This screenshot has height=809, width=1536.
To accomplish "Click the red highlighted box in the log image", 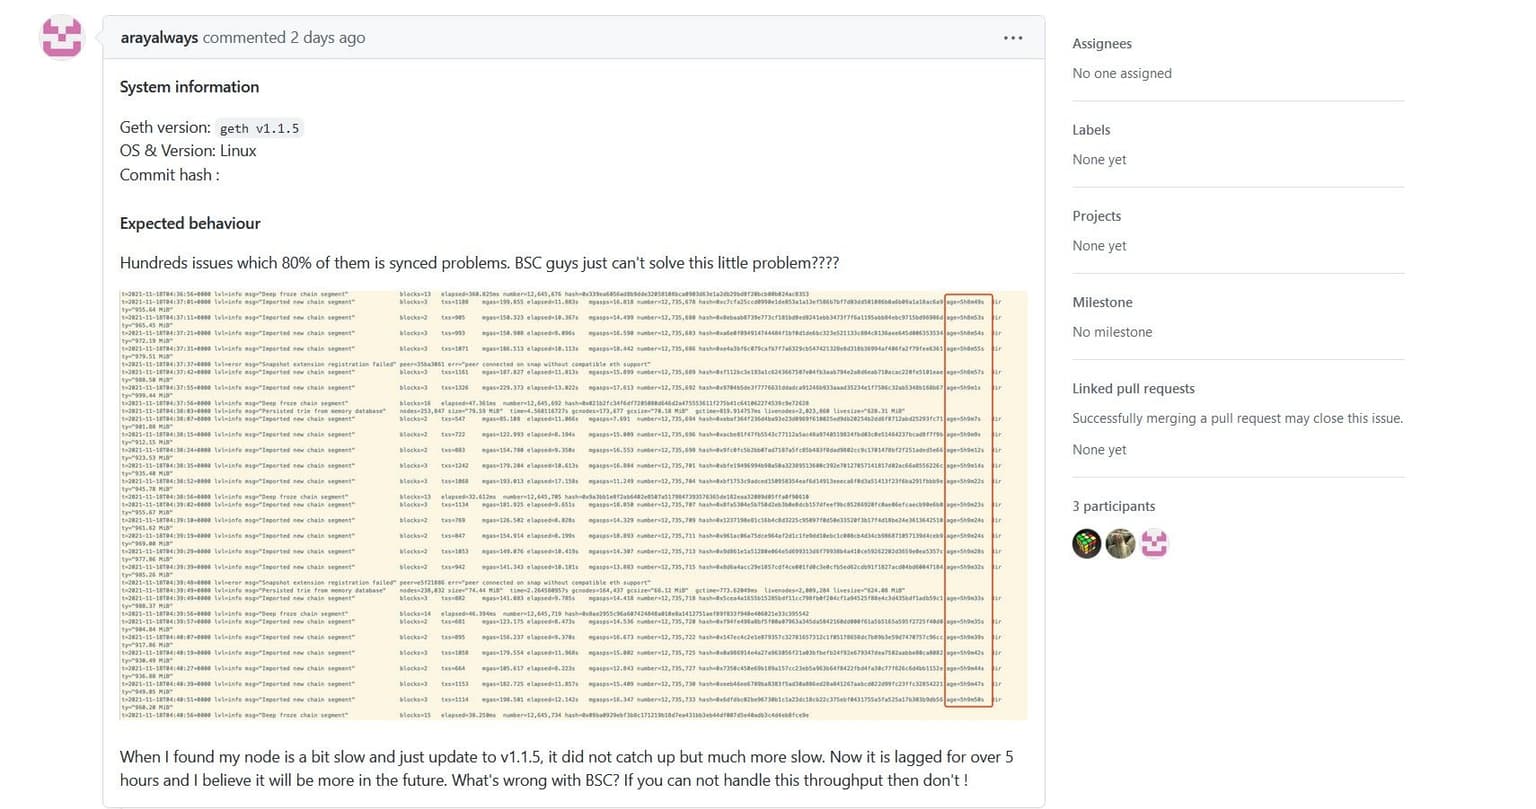I will tap(968, 500).
